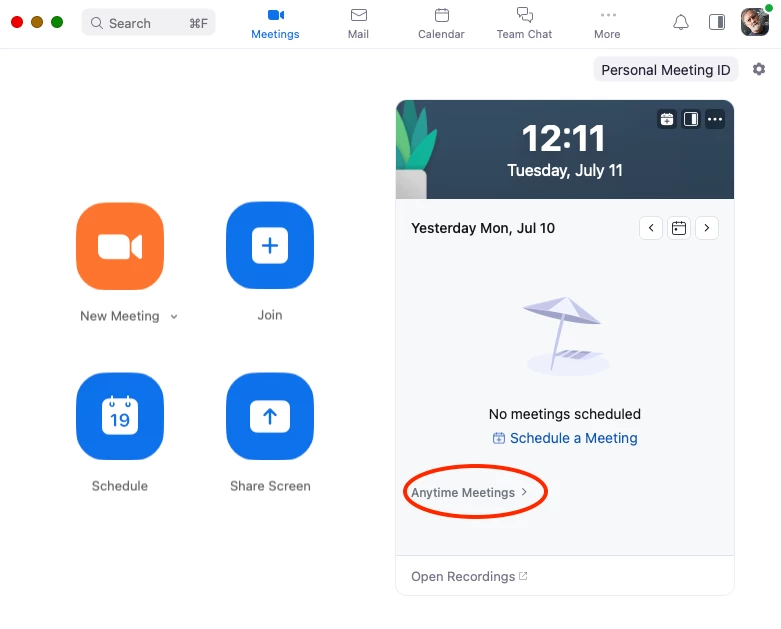The width and height of the screenshot is (781, 629).
Task: Toggle the side panel icon in top bar
Action: 717,22
